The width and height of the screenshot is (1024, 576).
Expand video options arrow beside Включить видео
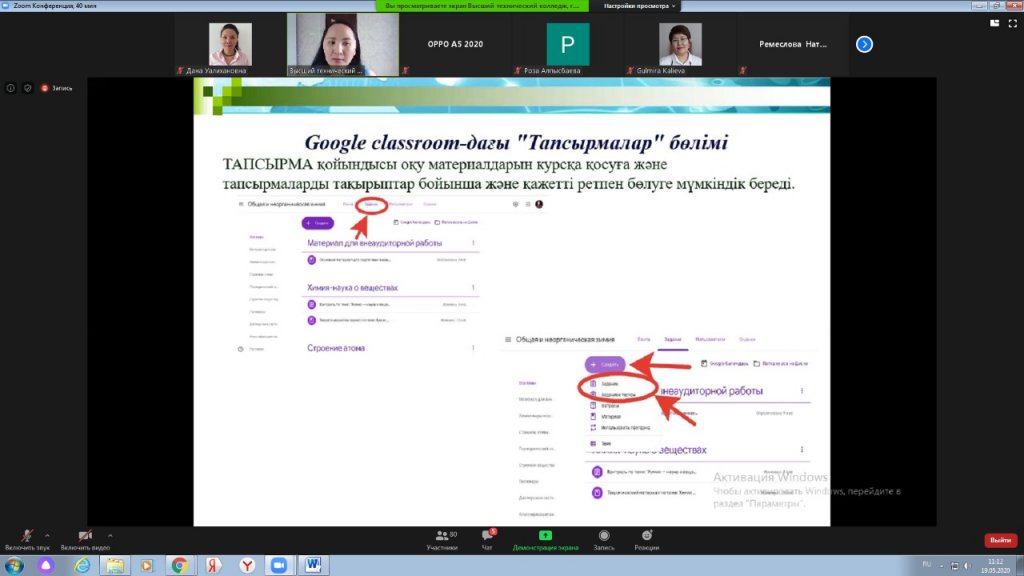(x=110, y=536)
